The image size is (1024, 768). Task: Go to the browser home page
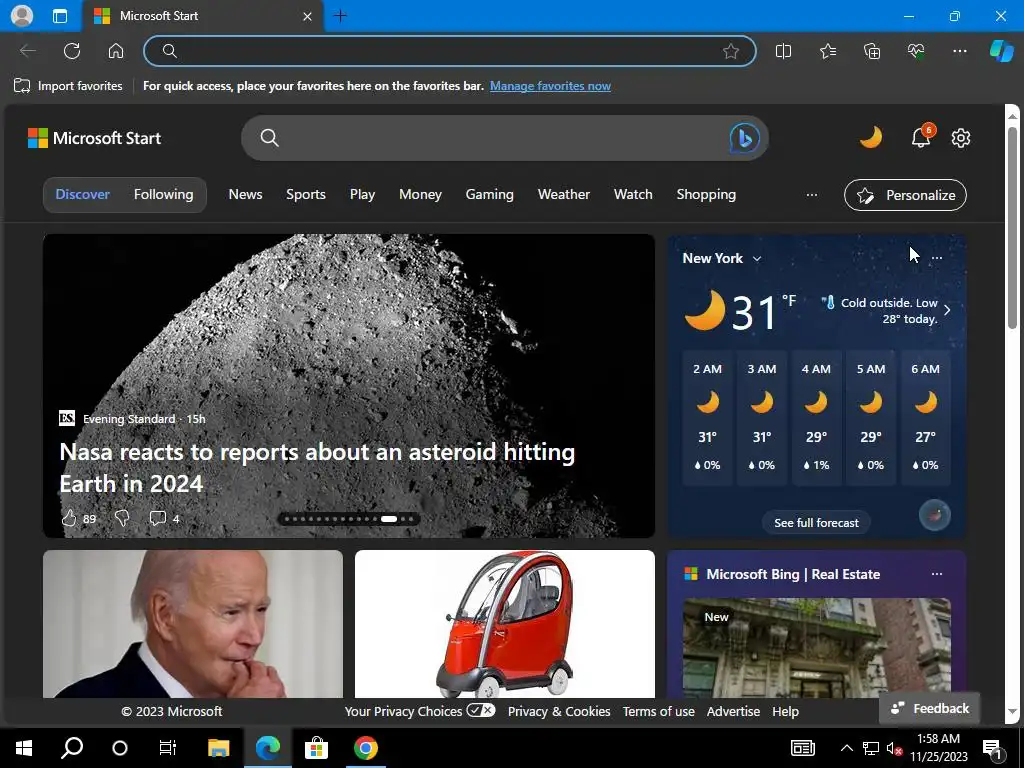click(116, 51)
